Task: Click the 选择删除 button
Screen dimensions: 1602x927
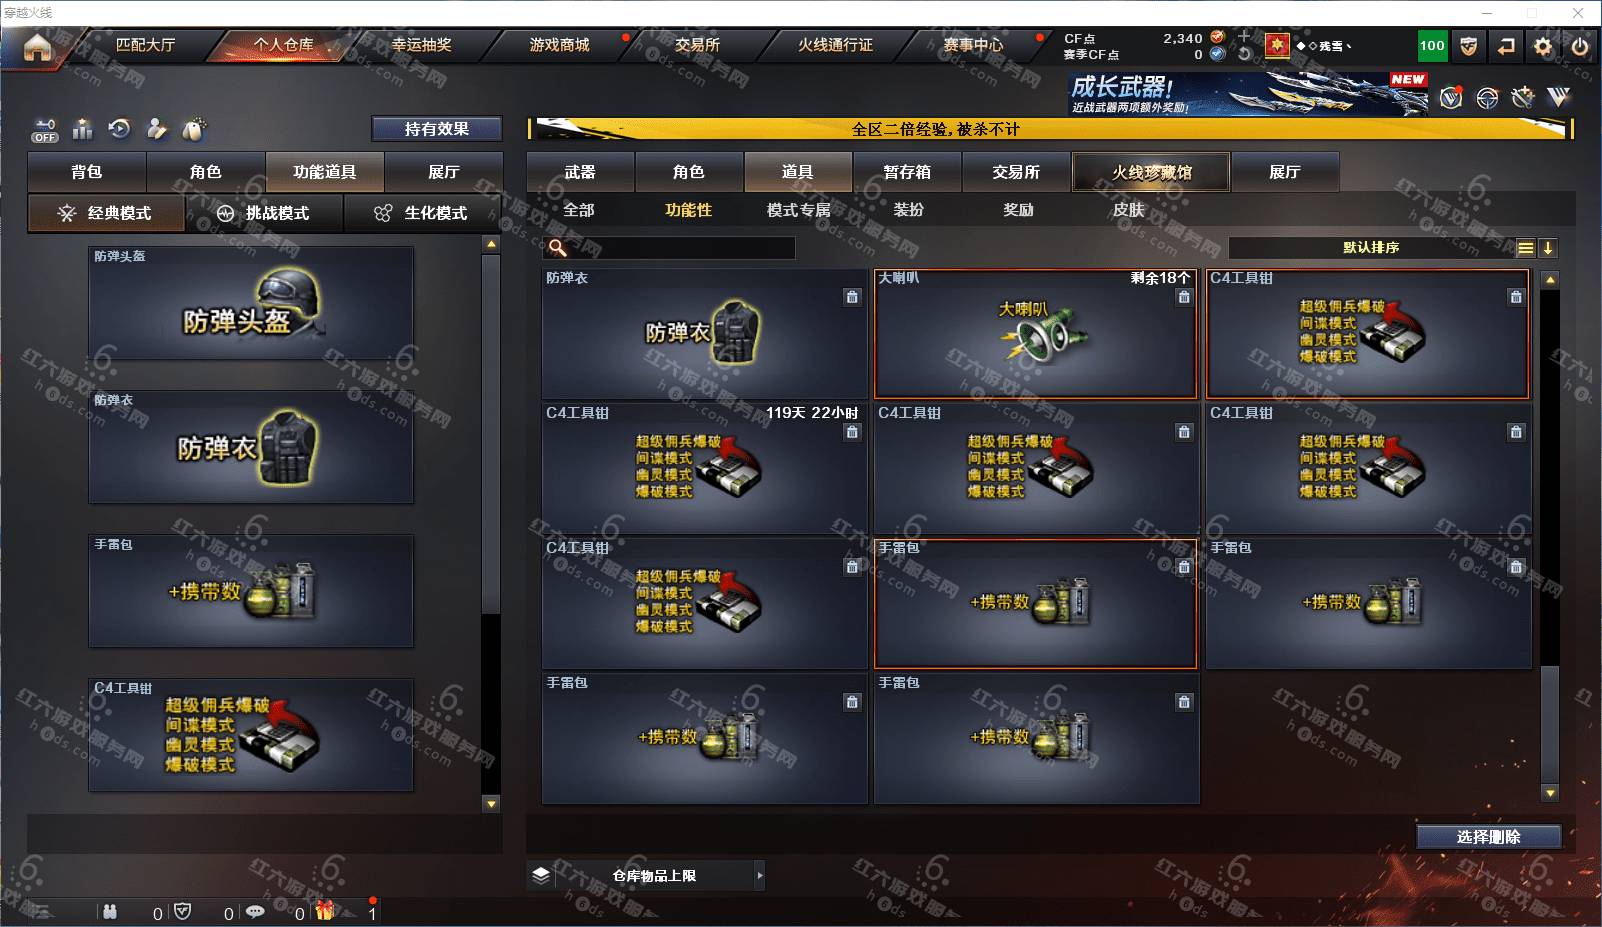Action: (1488, 837)
